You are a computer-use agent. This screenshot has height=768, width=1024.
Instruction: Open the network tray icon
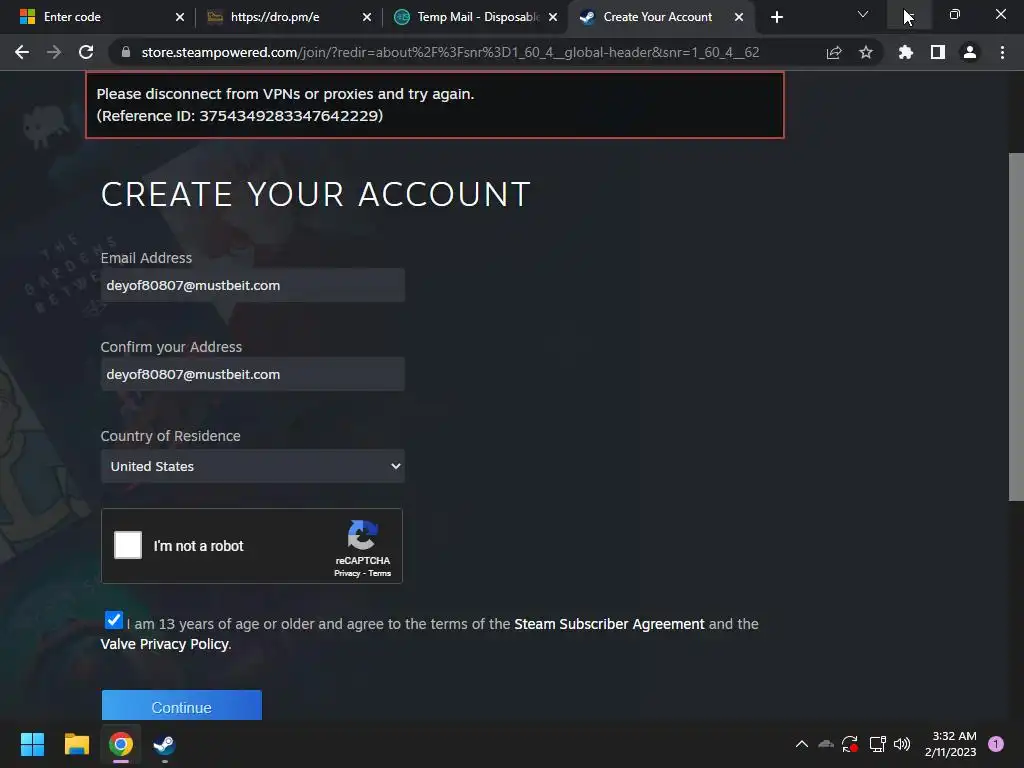pos(877,744)
